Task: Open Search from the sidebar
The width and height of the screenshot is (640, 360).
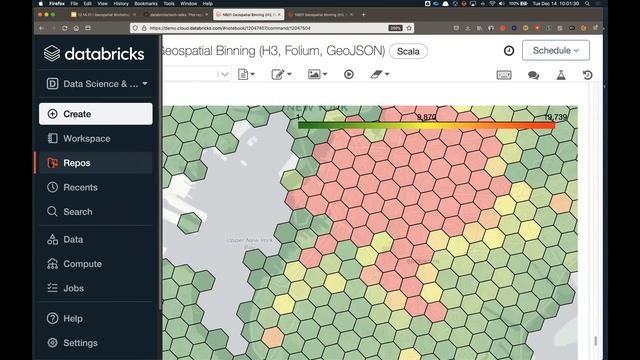Action: click(x=96, y=211)
